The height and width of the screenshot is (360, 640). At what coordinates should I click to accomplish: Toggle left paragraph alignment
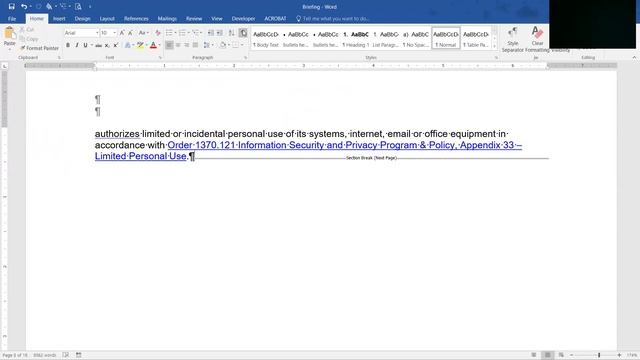pos(169,45)
